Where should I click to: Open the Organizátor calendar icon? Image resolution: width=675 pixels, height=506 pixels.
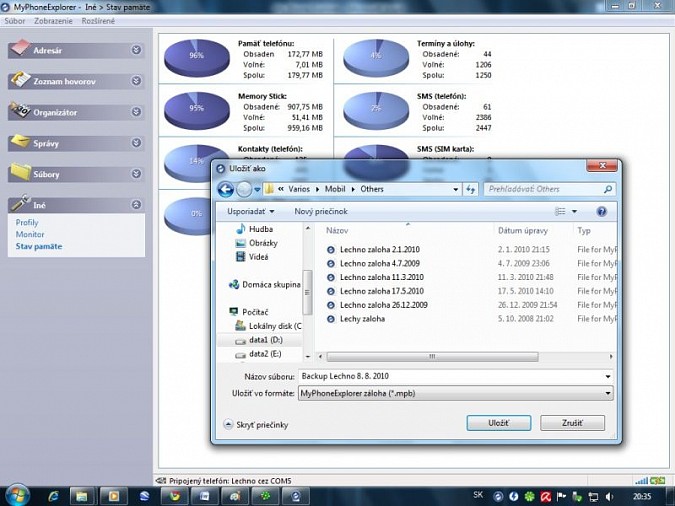20,111
